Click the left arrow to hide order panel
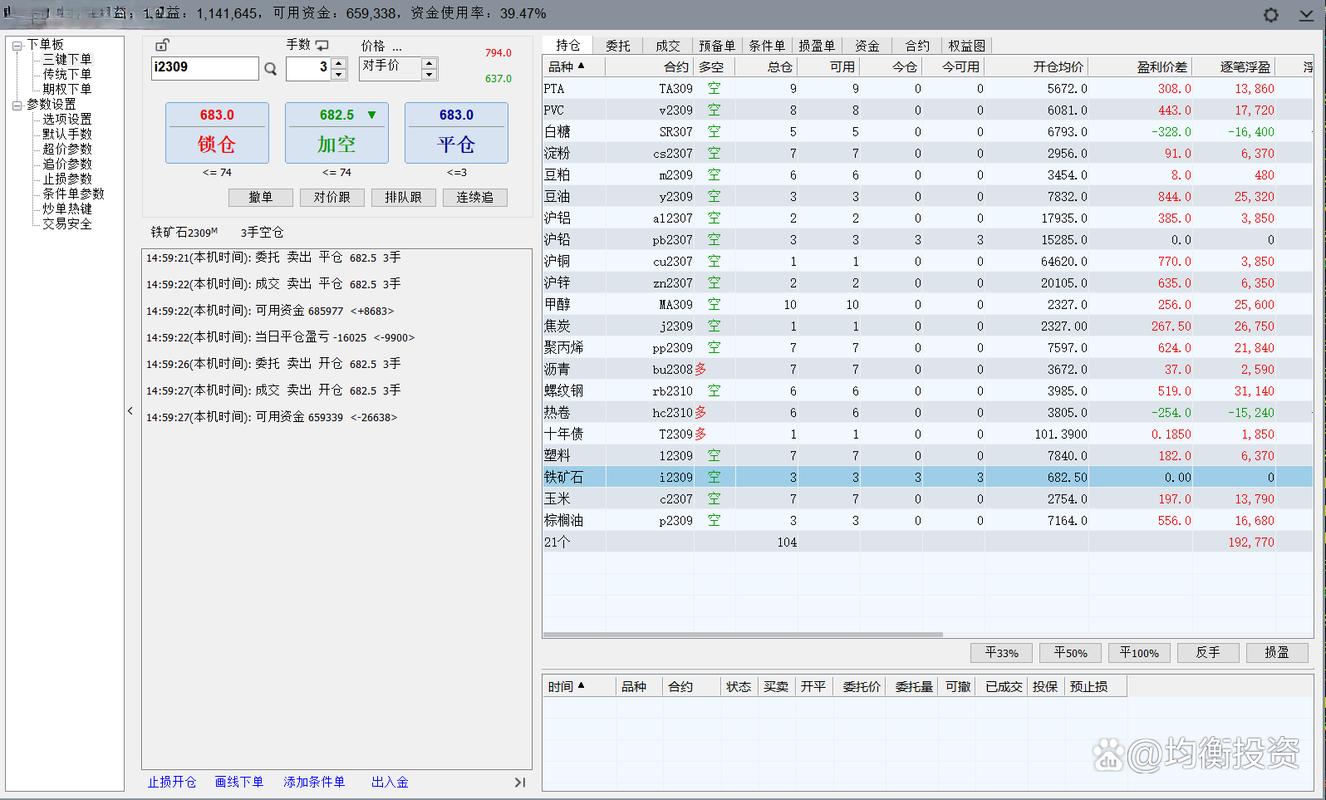Viewport: 1326px width, 800px height. [x=130, y=411]
